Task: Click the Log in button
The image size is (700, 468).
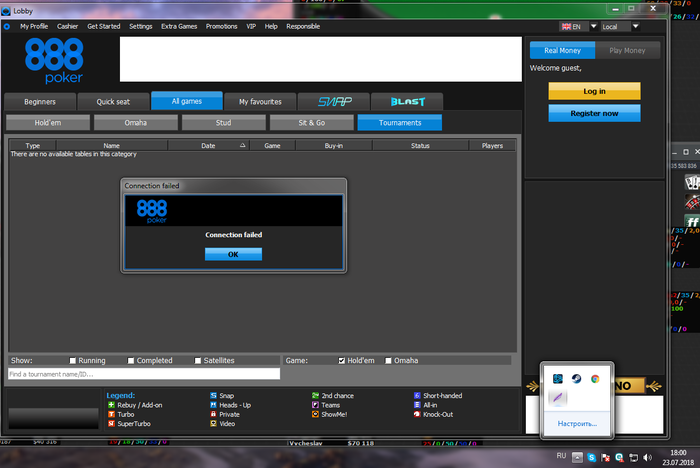Action: tap(594, 91)
